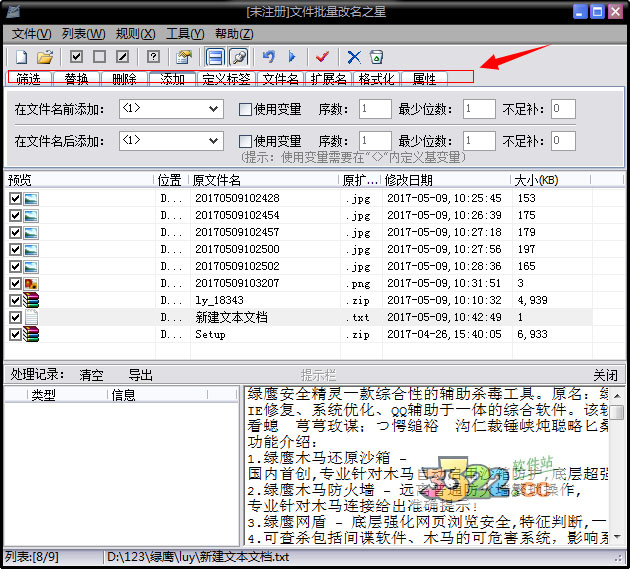The height and width of the screenshot is (569, 630).
Task: Enable 使用变量 for the 在文件名前添加 row
Action: [x=246, y=109]
